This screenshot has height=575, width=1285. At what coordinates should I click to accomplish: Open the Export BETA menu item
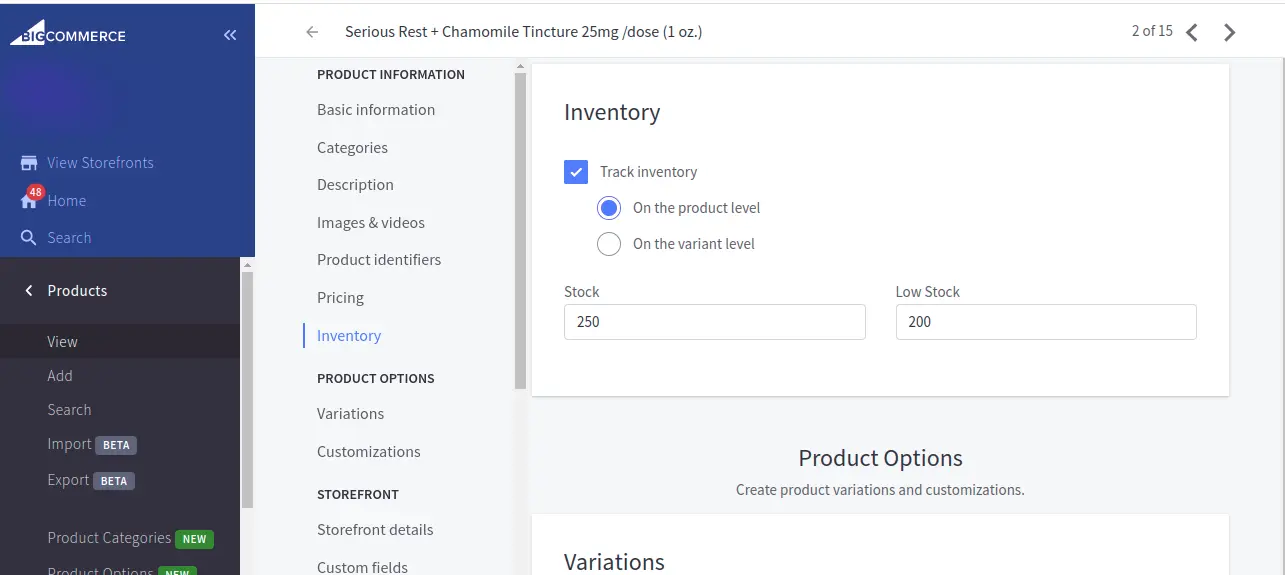click(x=68, y=480)
